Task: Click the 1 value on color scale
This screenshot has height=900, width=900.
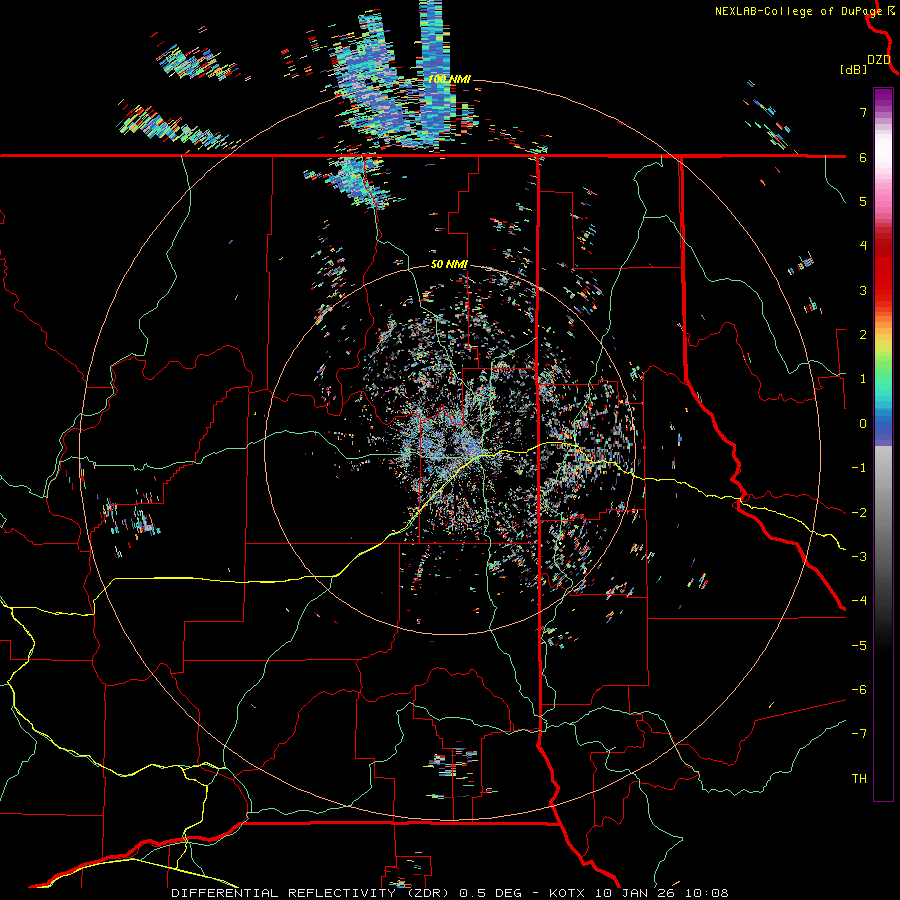Action: pyautogui.click(x=863, y=379)
